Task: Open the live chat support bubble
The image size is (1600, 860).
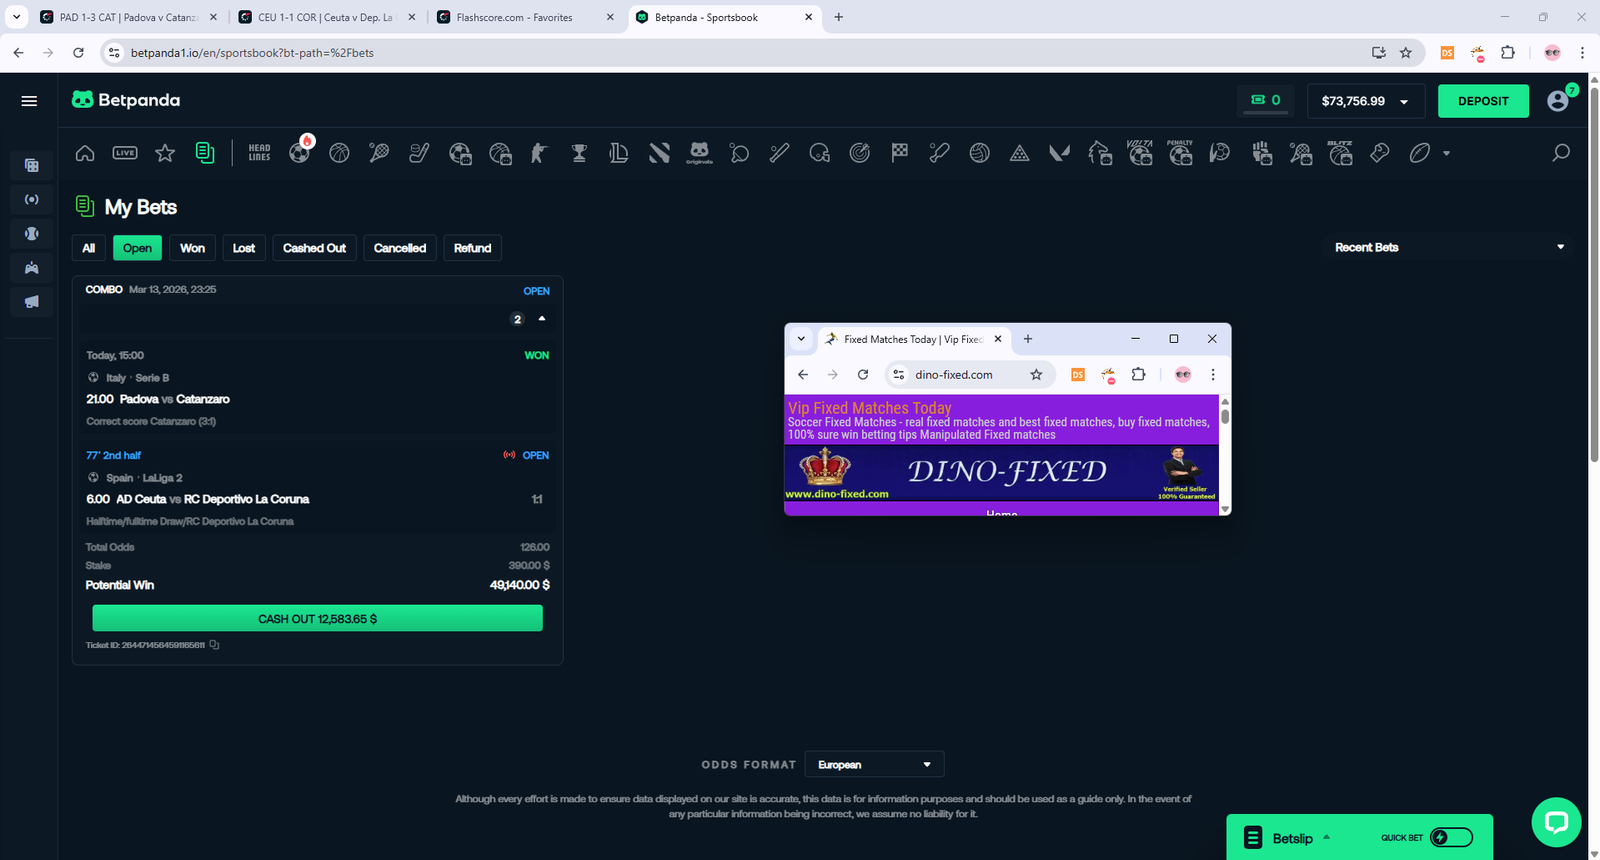Action: [x=1556, y=822]
